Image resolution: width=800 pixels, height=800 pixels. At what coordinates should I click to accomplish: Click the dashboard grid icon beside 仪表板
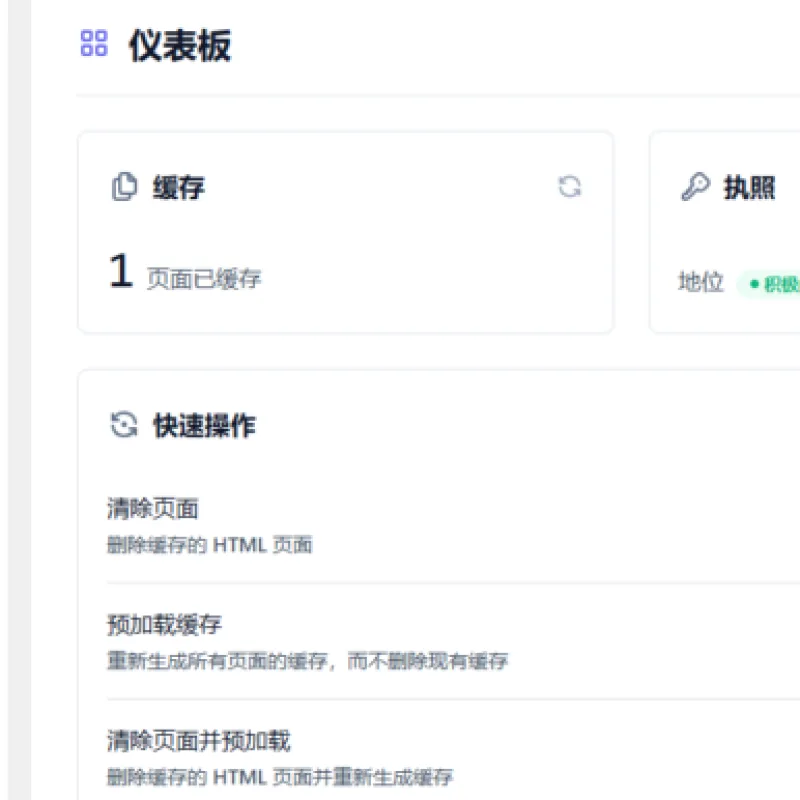tap(94, 43)
